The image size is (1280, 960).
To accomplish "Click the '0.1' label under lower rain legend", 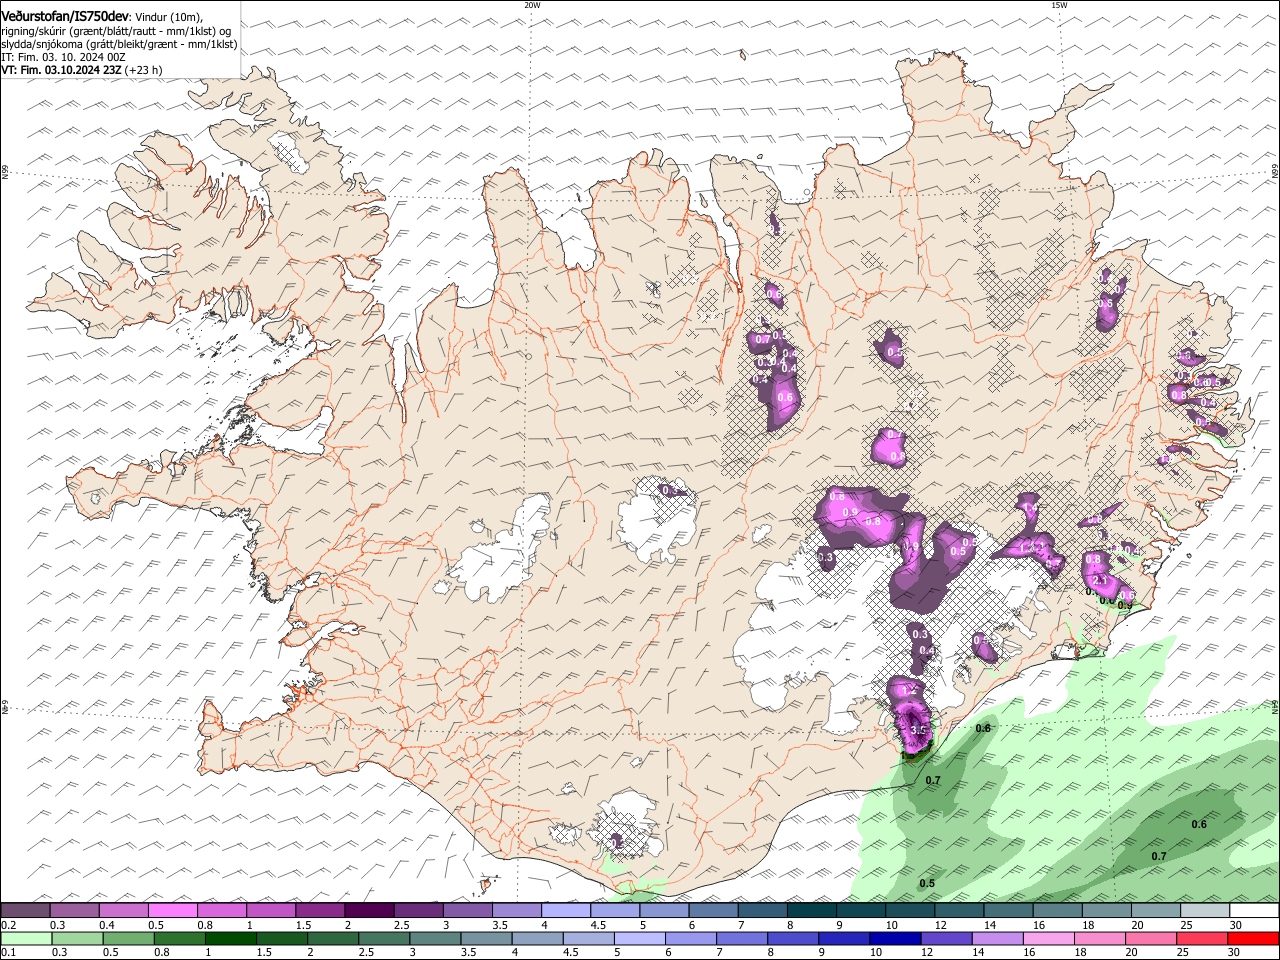I will click(9, 952).
